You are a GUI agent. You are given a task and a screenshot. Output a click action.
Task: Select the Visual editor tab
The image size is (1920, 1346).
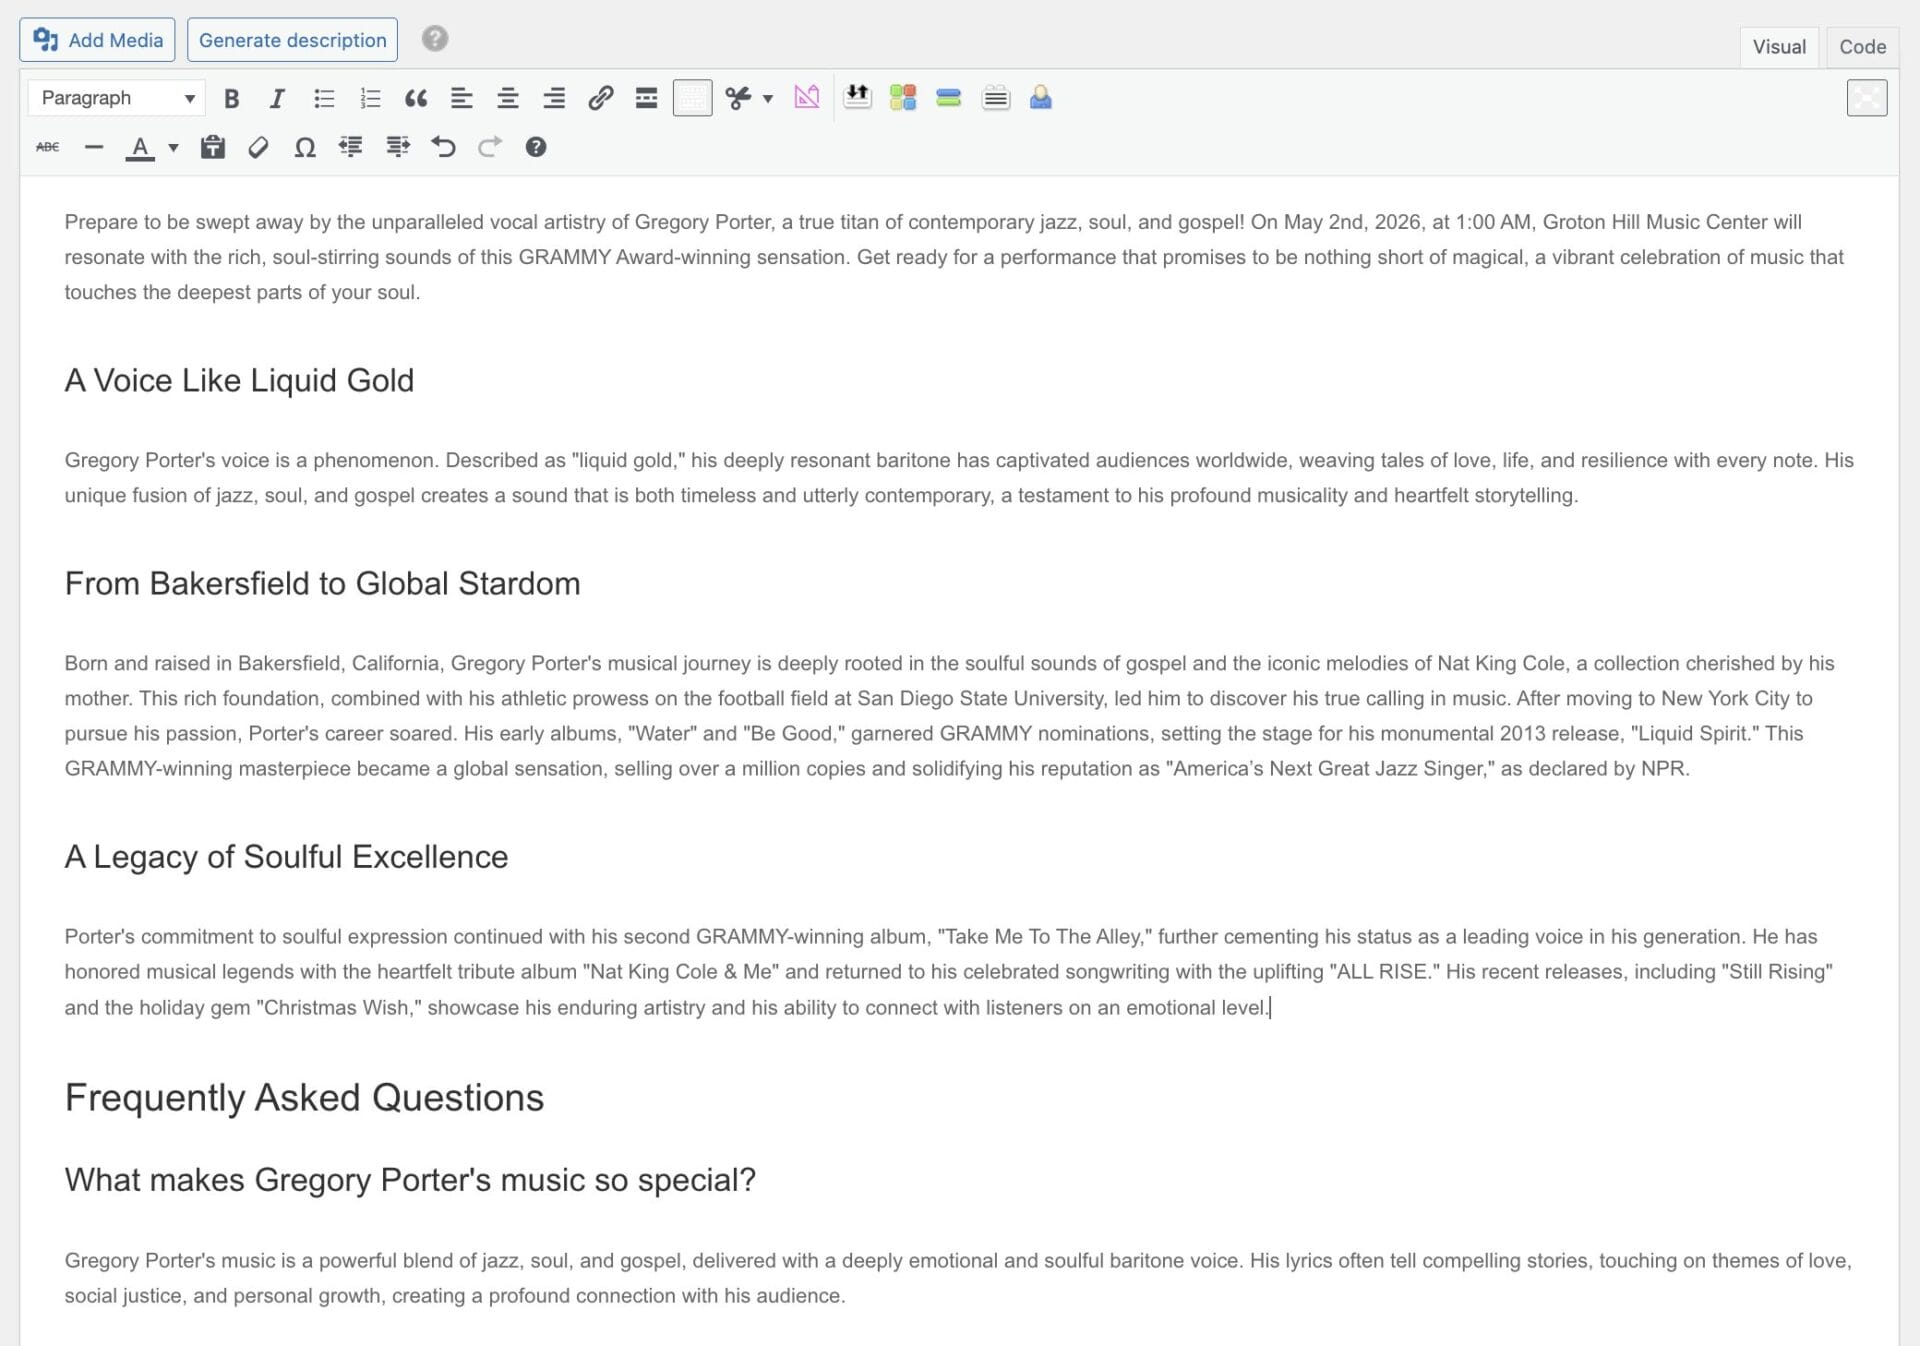tap(1778, 46)
